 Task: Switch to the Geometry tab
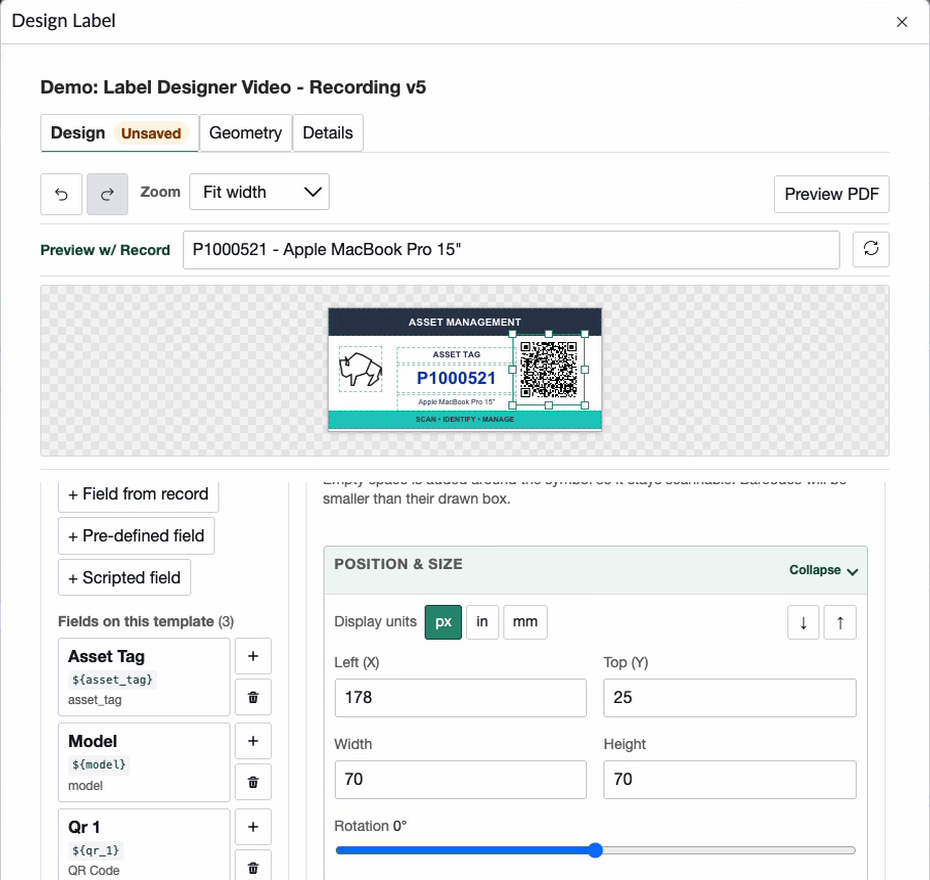(x=246, y=133)
